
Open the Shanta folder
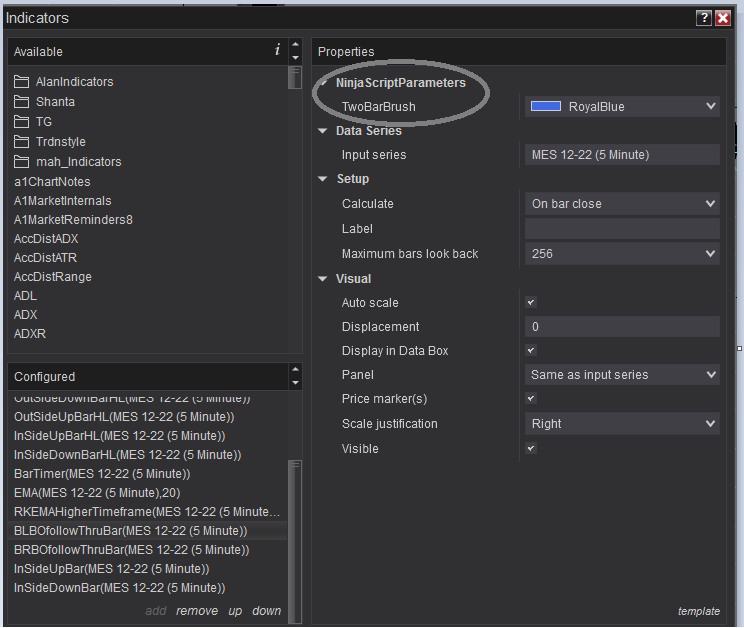(44, 102)
